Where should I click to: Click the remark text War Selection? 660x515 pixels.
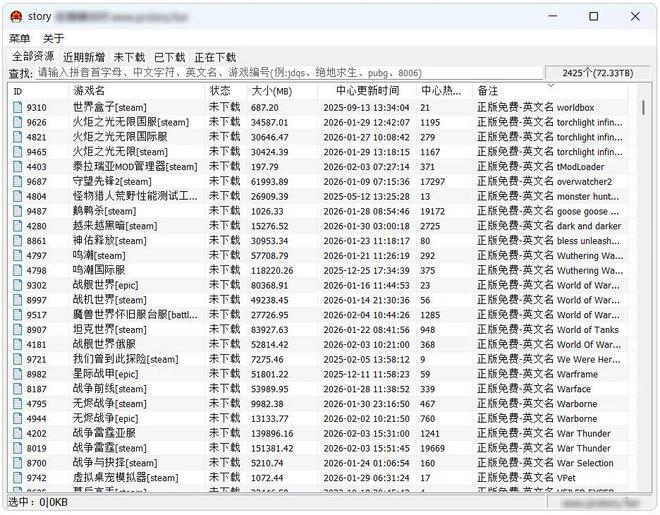[x=585, y=463]
